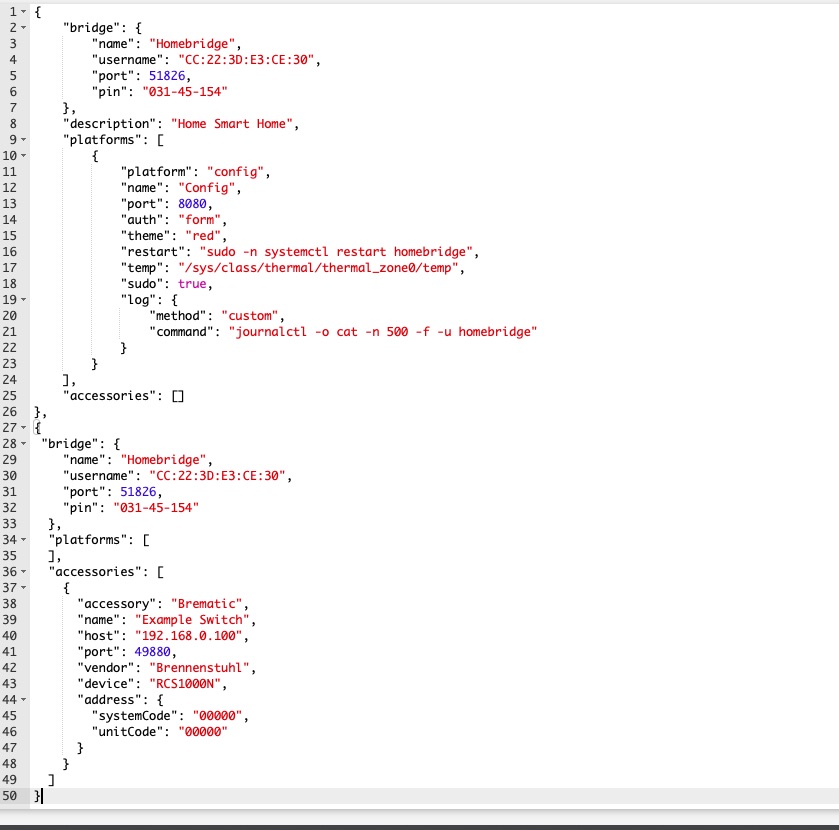This screenshot has height=830, width=839.
Task: Collapse the log block fold arrow
Action: click(24, 299)
